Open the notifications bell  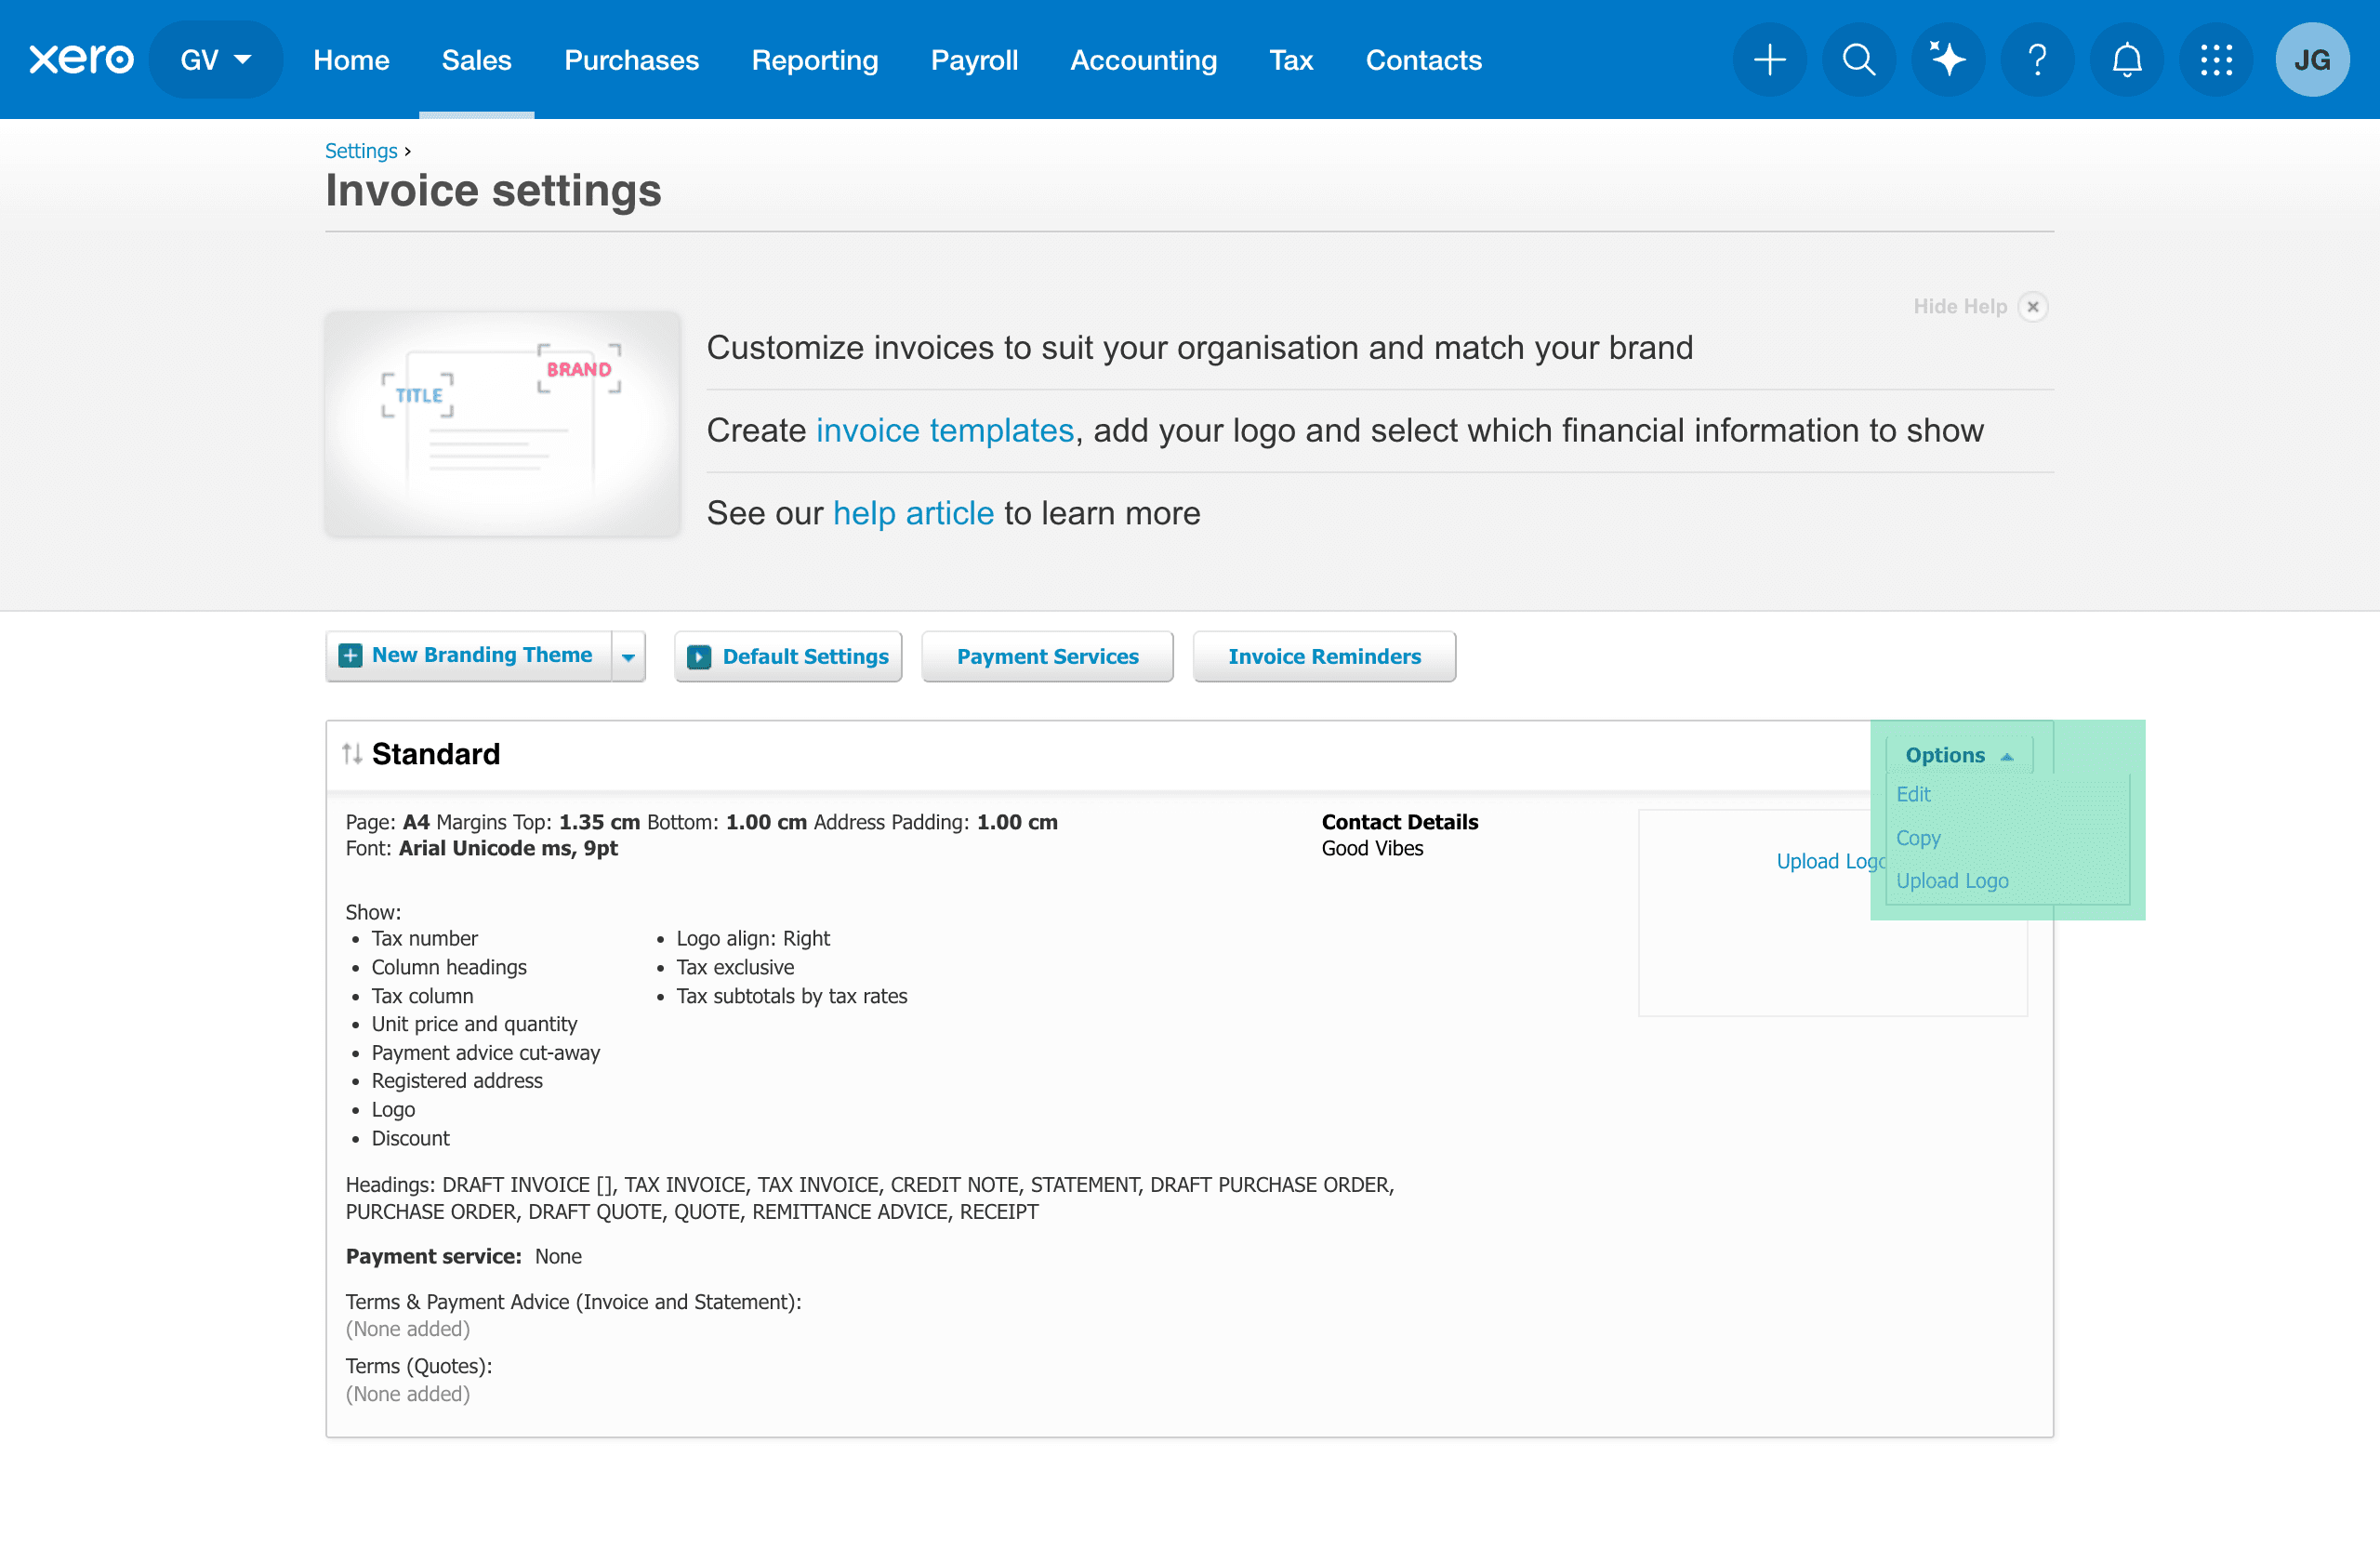click(x=2126, y=60)
